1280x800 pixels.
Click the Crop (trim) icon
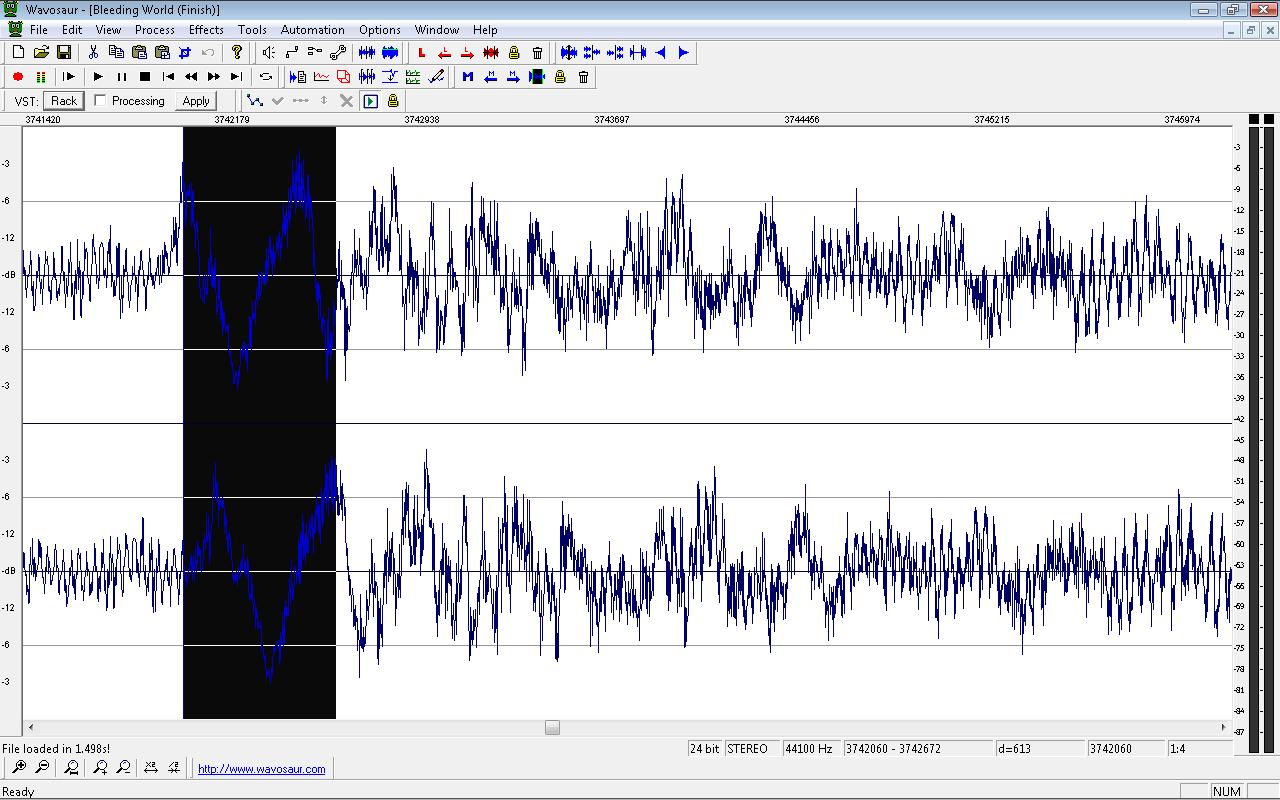click(x=185, y=53)
